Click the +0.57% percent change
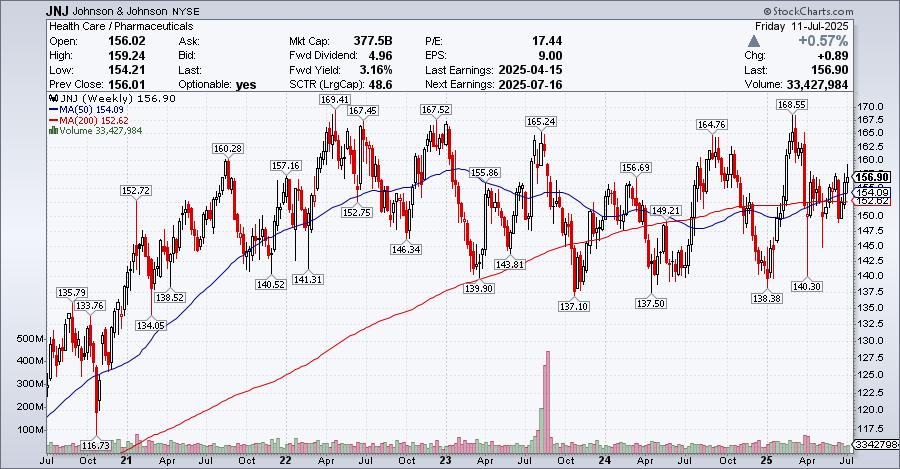 click(x=823, y=41)
